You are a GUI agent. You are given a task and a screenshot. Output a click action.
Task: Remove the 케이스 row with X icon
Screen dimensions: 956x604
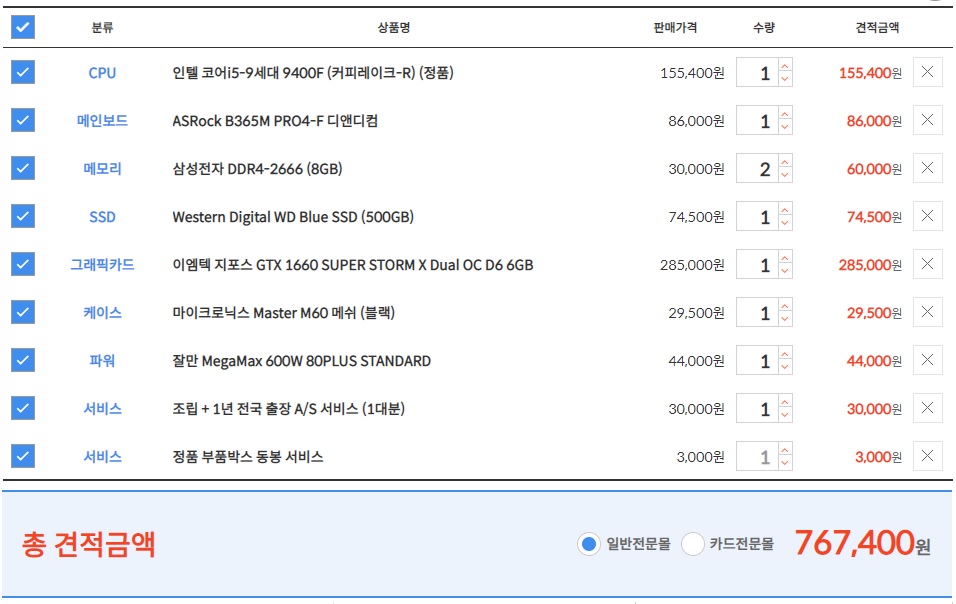point(927,312)
